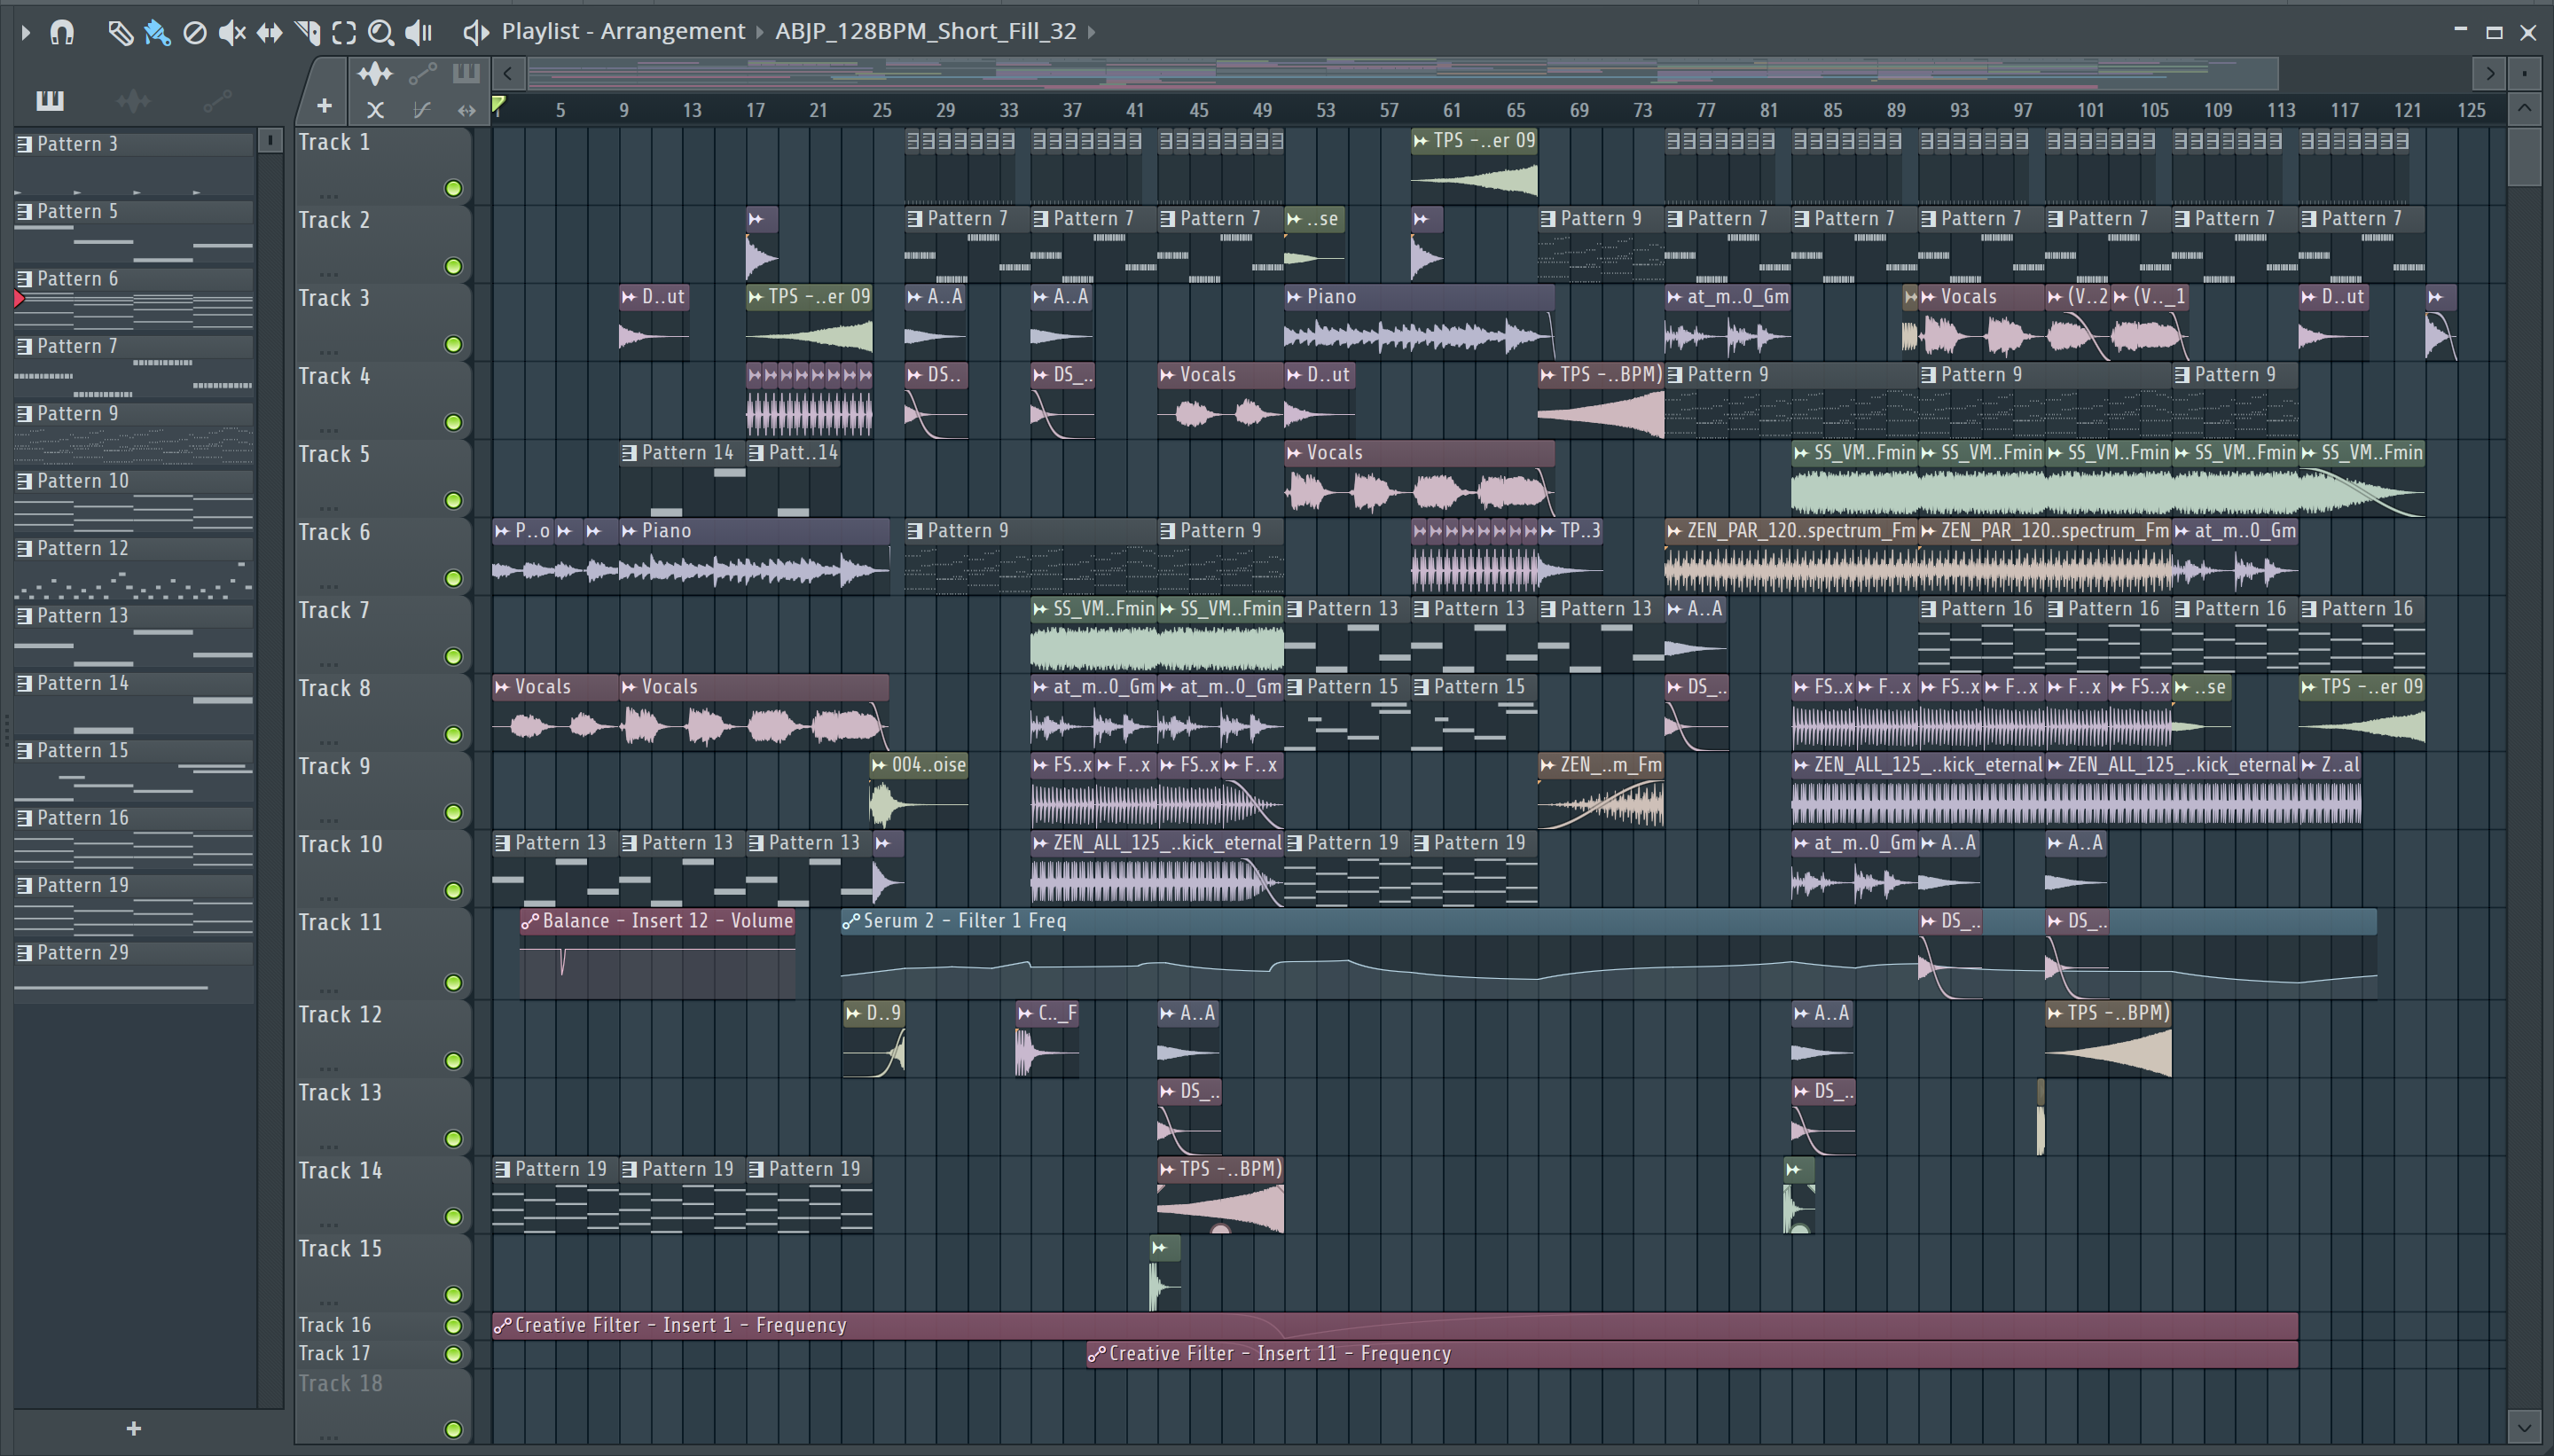
Task: Open ABJP_128BPM_Short_Fill_32 clip selector
Action: tap(926, 31)
